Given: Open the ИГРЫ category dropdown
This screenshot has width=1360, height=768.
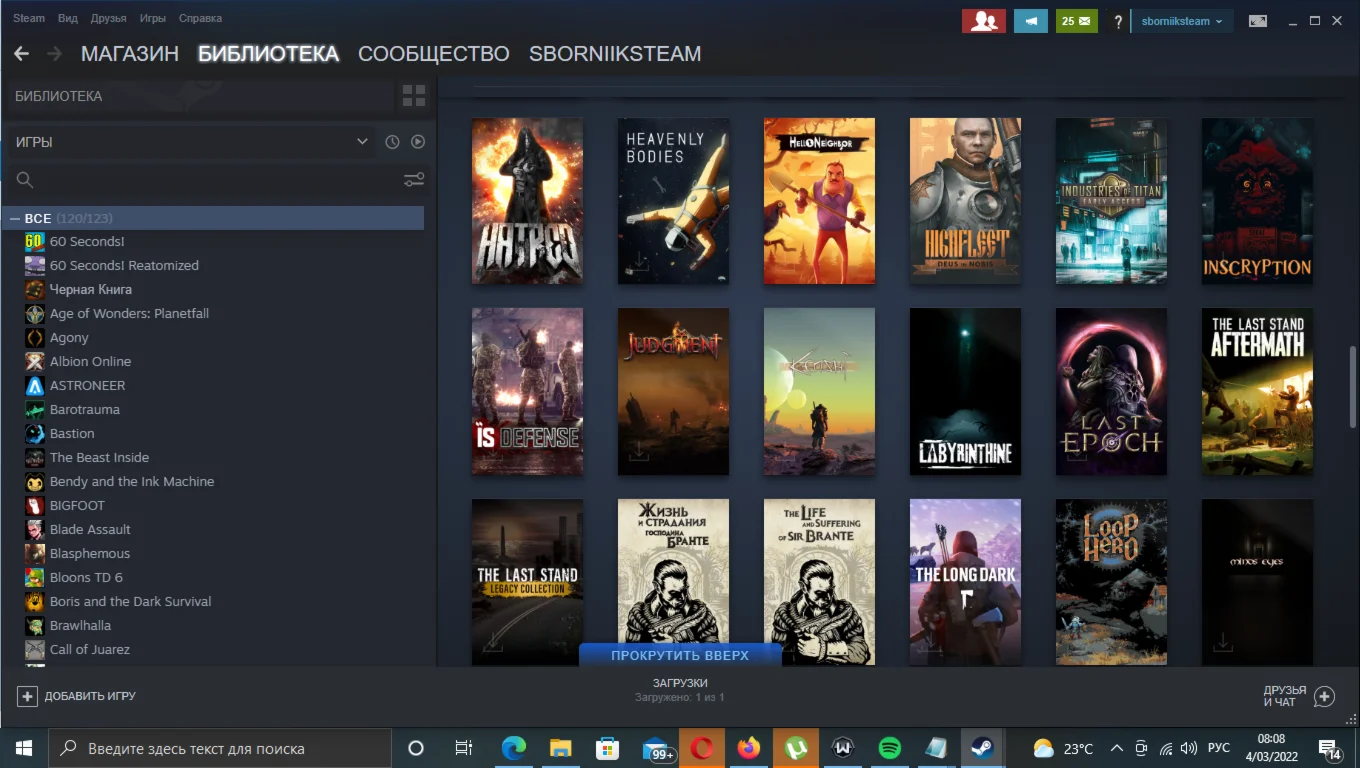Looking at the screenshot, I should pos(191,142).
